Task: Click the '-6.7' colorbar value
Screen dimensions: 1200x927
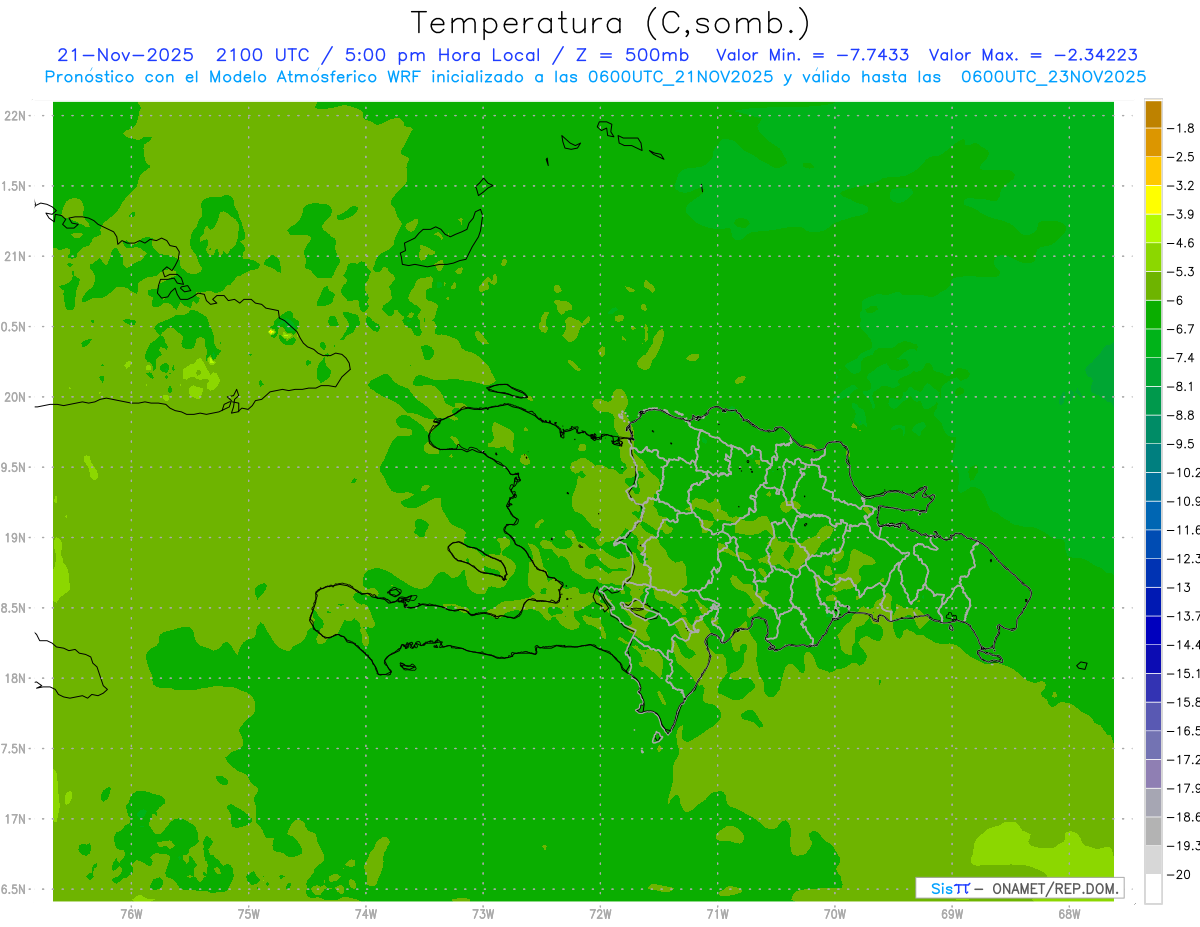Action: tap(1182, 328)
